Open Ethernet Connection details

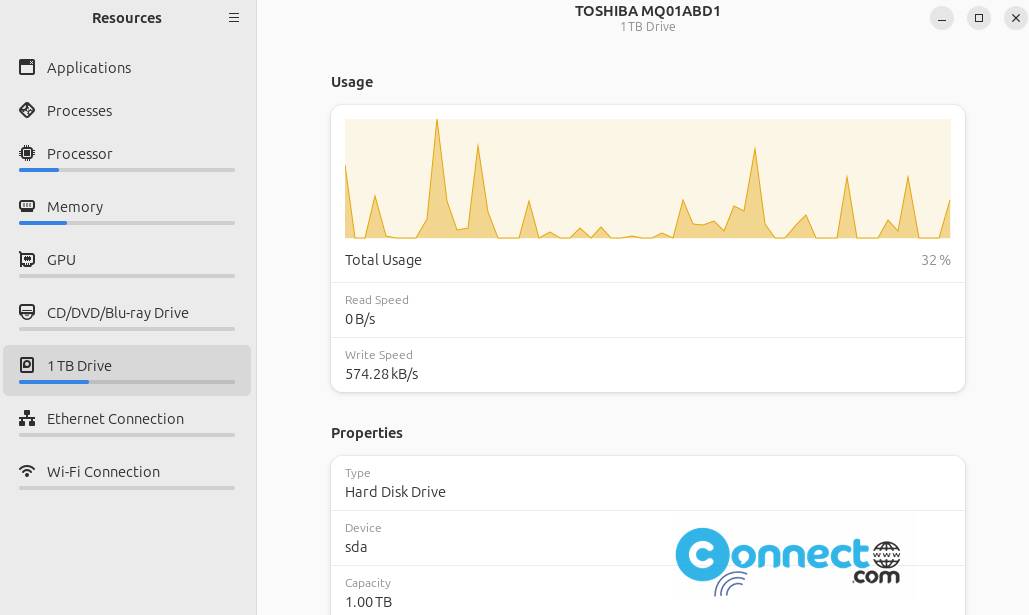click(127, 424)
